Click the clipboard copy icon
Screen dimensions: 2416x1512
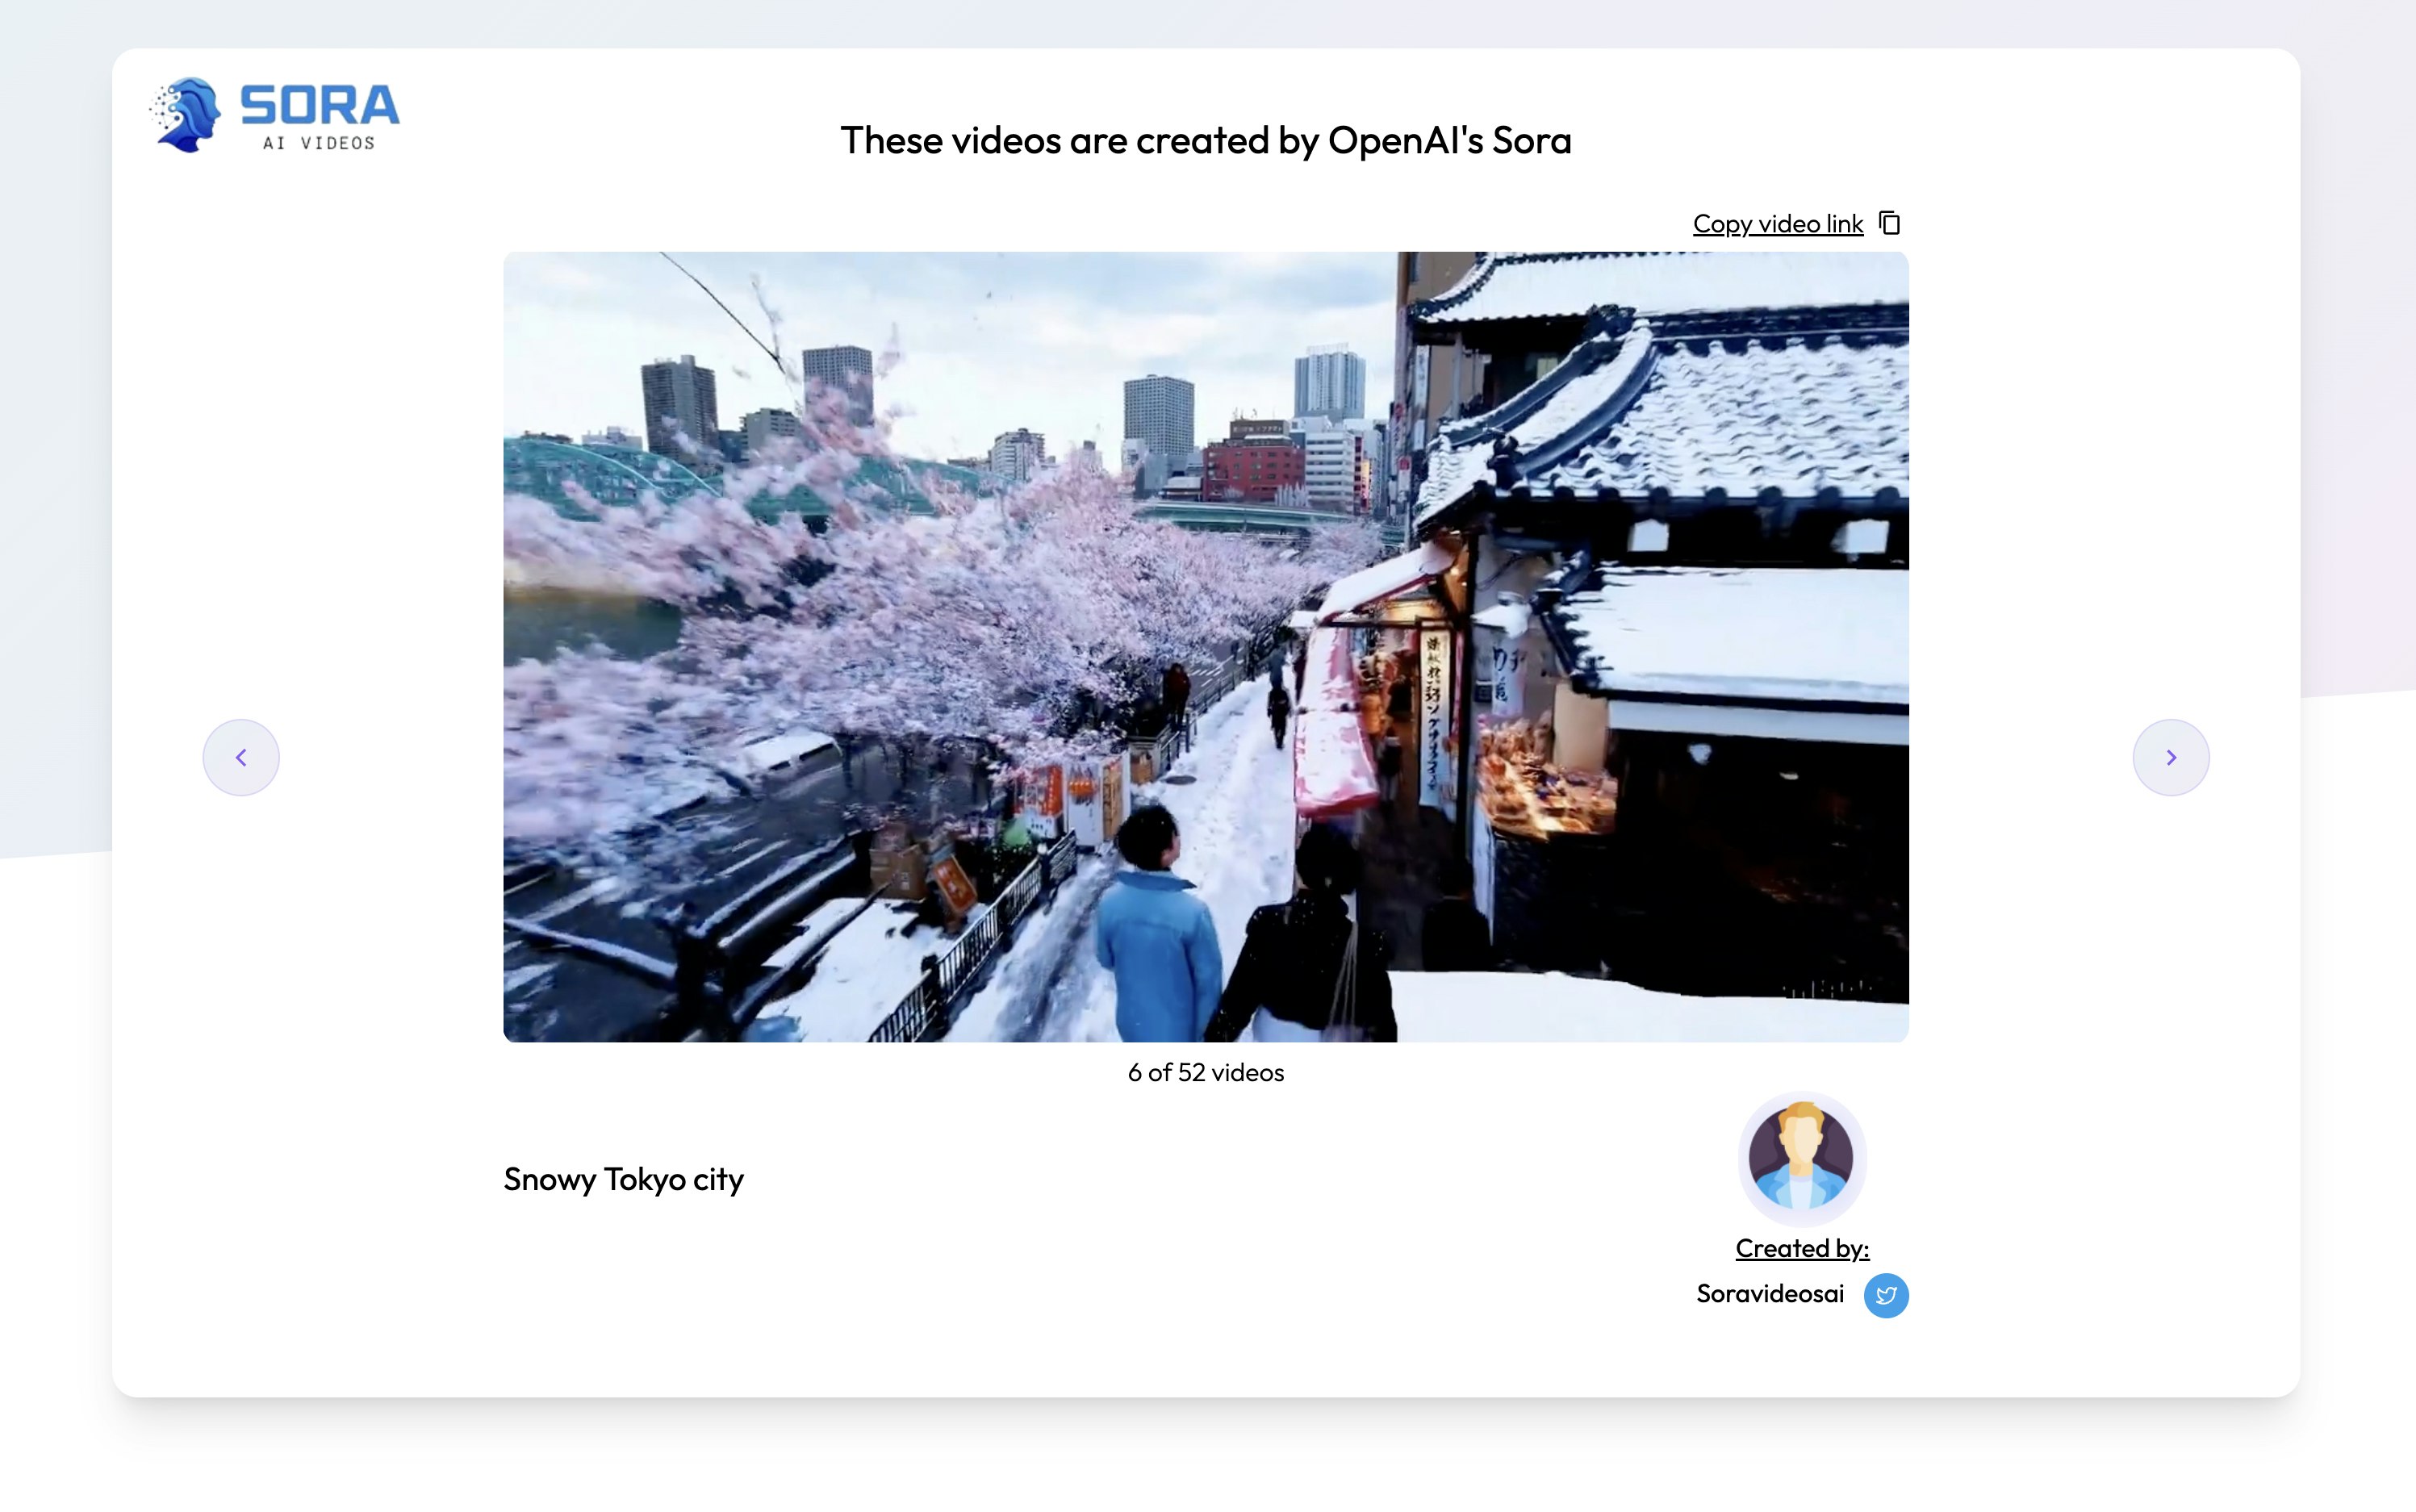pyautogui.click(x=1889, y=222)
